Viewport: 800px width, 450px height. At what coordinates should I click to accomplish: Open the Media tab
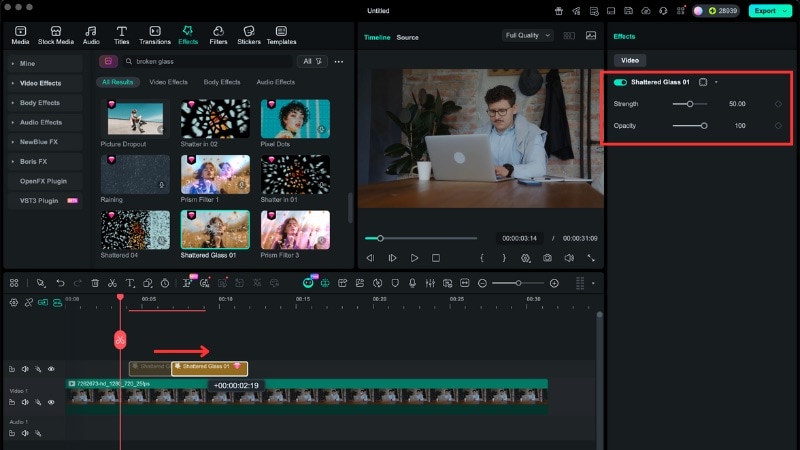tap(20, 35)
